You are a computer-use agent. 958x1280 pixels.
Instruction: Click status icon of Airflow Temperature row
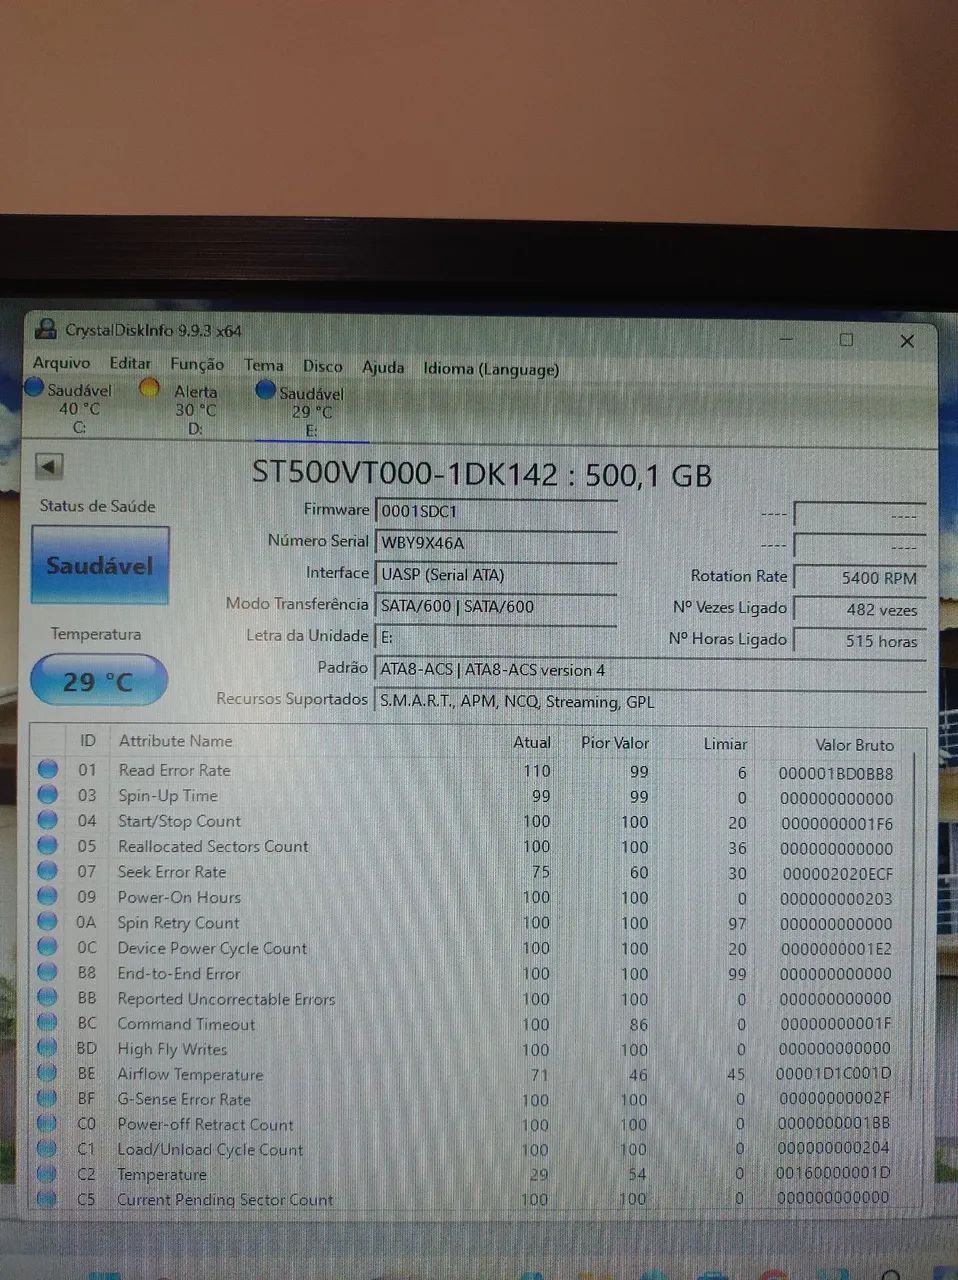47,1073
